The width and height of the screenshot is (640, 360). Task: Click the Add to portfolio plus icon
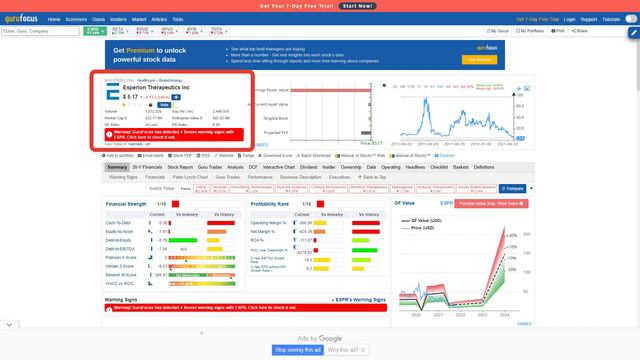[104, 156]
